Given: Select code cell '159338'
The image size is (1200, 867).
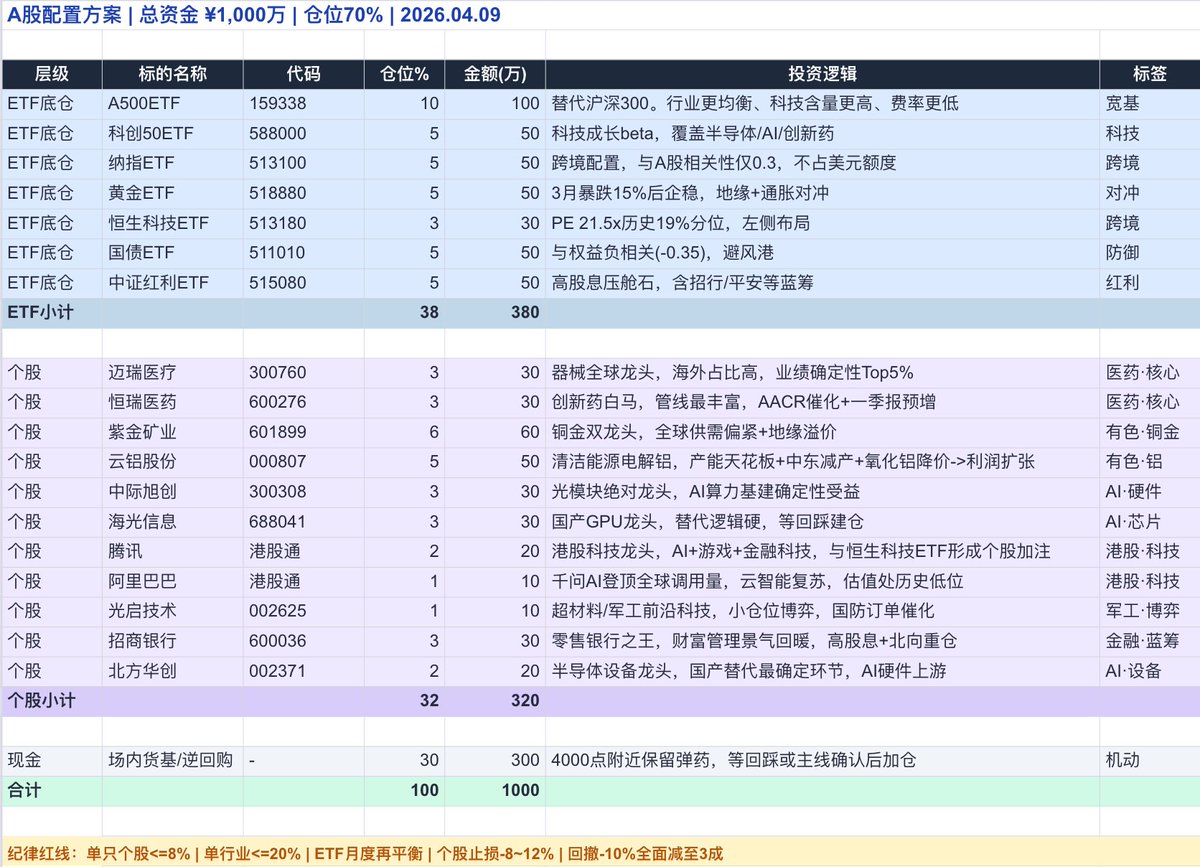Looking at the screenshot, I should pos(303,103).
